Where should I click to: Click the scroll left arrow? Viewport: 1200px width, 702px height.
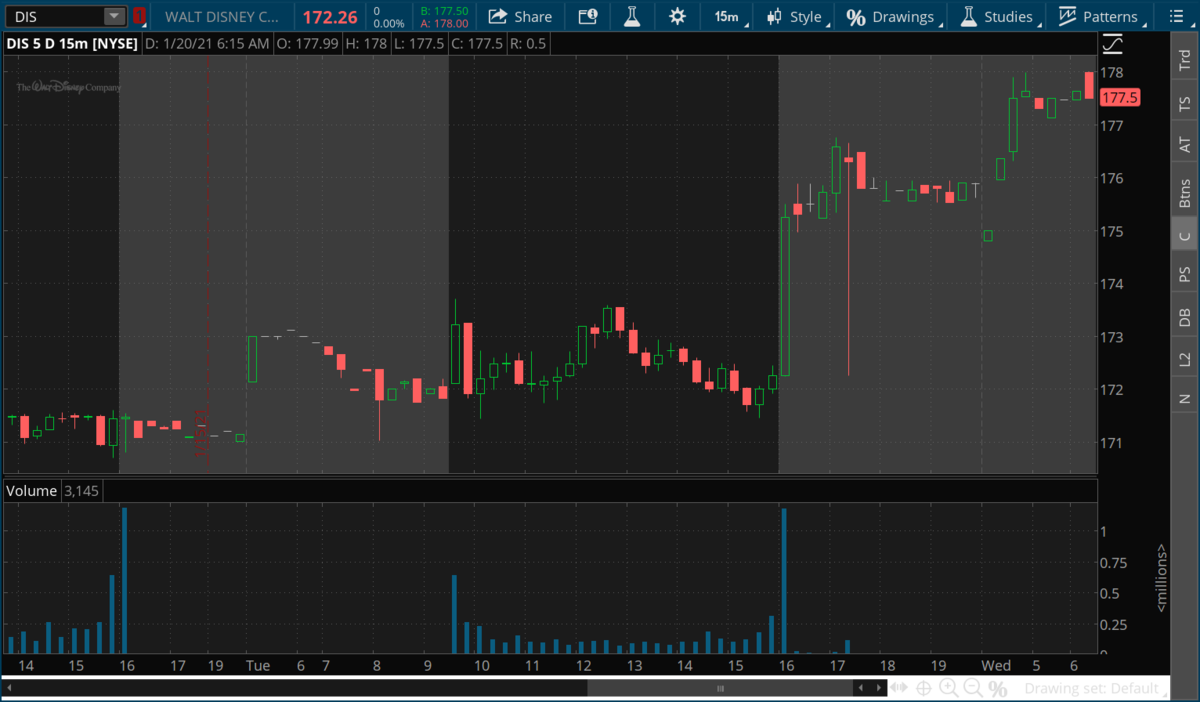[860, 688]
